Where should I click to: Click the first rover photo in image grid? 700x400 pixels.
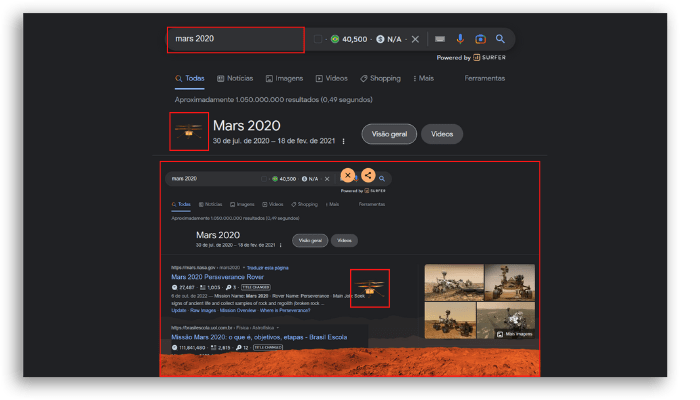point(454,282)
